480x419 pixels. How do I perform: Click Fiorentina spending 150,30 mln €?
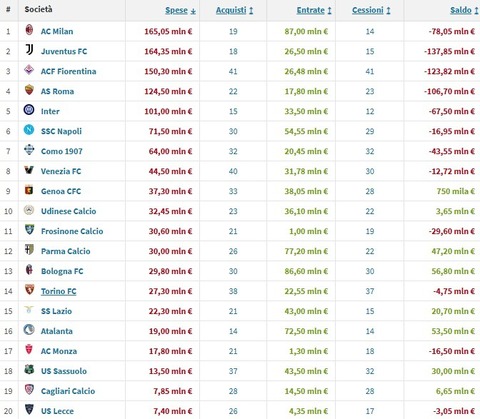coord(168,71)
